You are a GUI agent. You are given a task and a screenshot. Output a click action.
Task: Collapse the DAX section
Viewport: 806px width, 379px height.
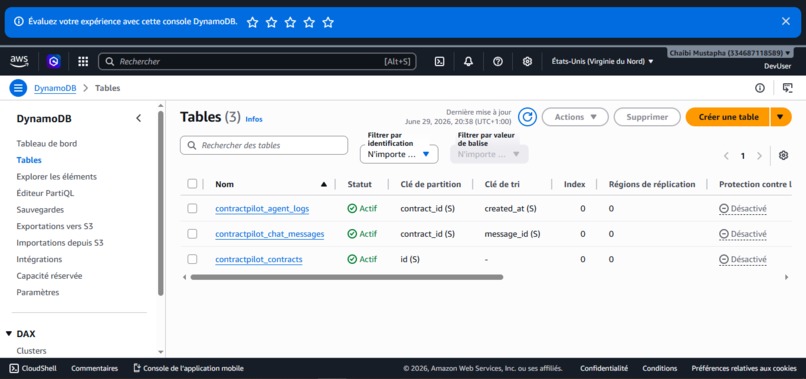point(9,334)
